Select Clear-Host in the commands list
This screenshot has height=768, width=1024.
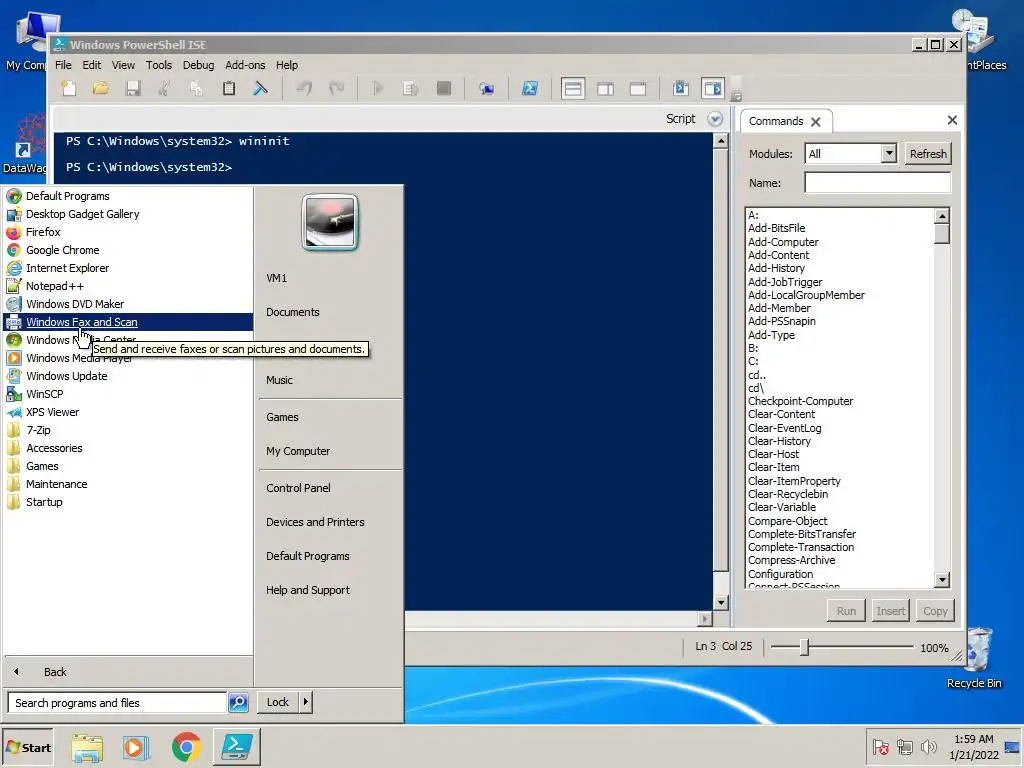tap(774, 454)
